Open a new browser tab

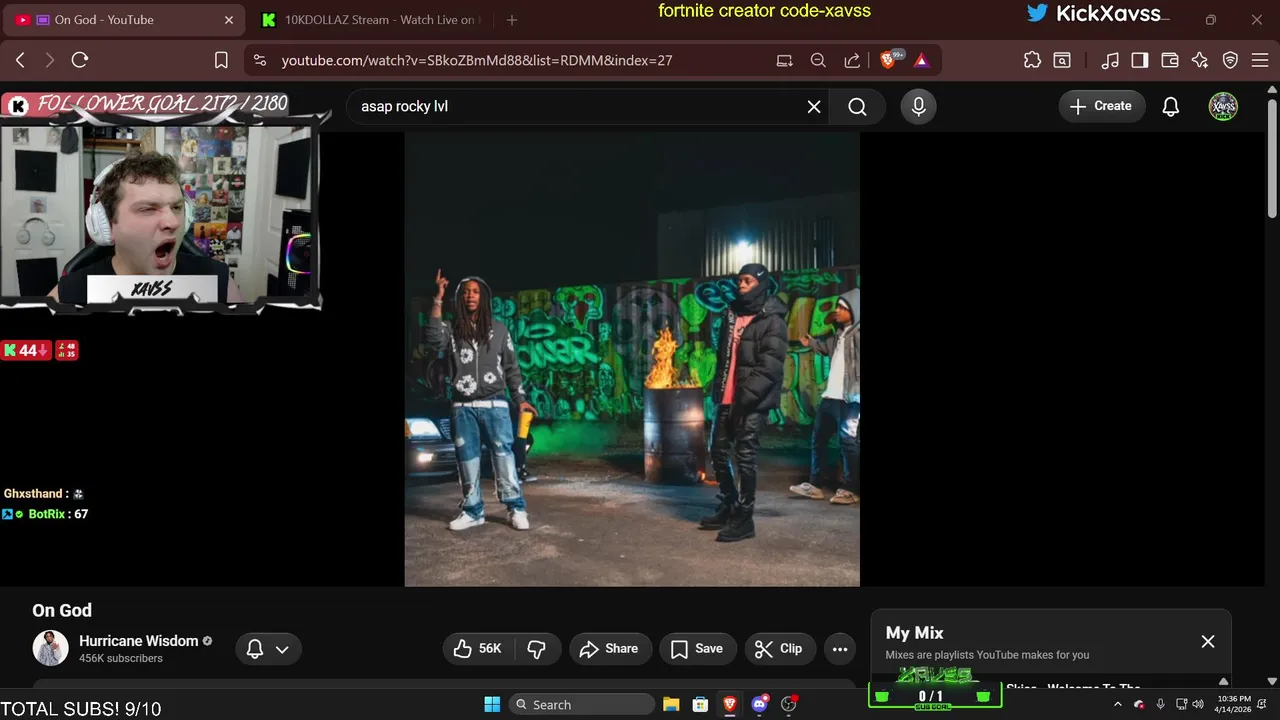pyautogui.click(x=512, y=20)
